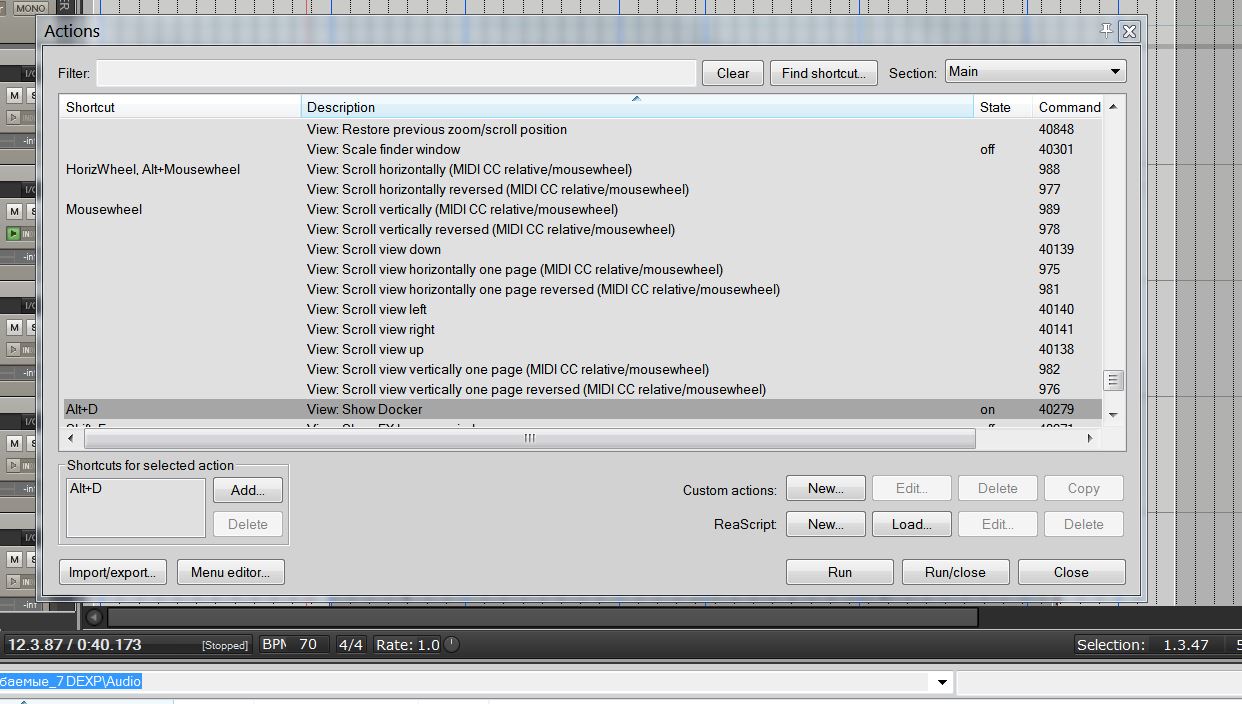
Task: Click the list's scroll down arrow
Action: coord(1113,414)
